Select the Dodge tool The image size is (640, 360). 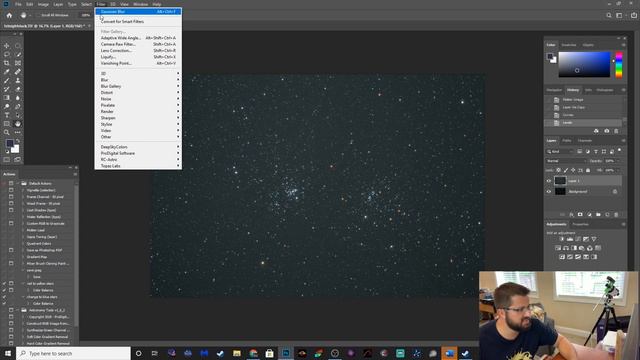(x=7, y=107)
